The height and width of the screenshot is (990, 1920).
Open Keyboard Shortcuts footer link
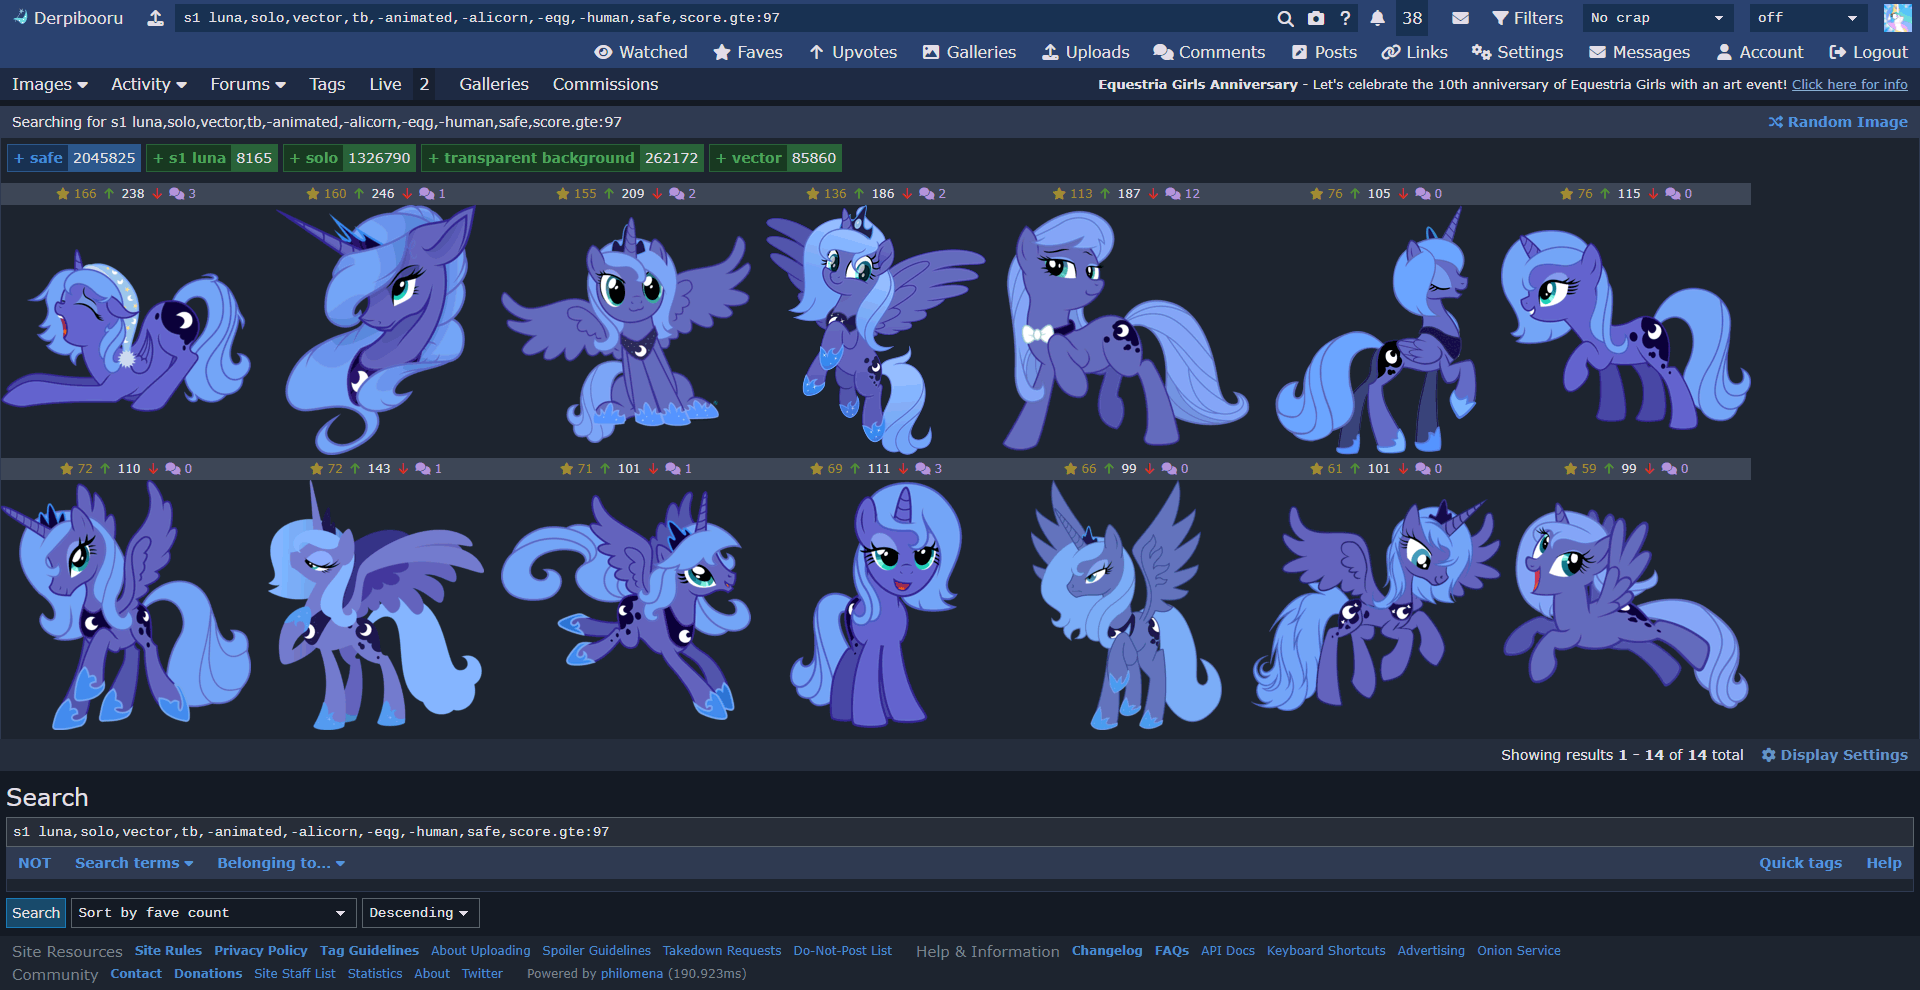(x=1326, y=951)
